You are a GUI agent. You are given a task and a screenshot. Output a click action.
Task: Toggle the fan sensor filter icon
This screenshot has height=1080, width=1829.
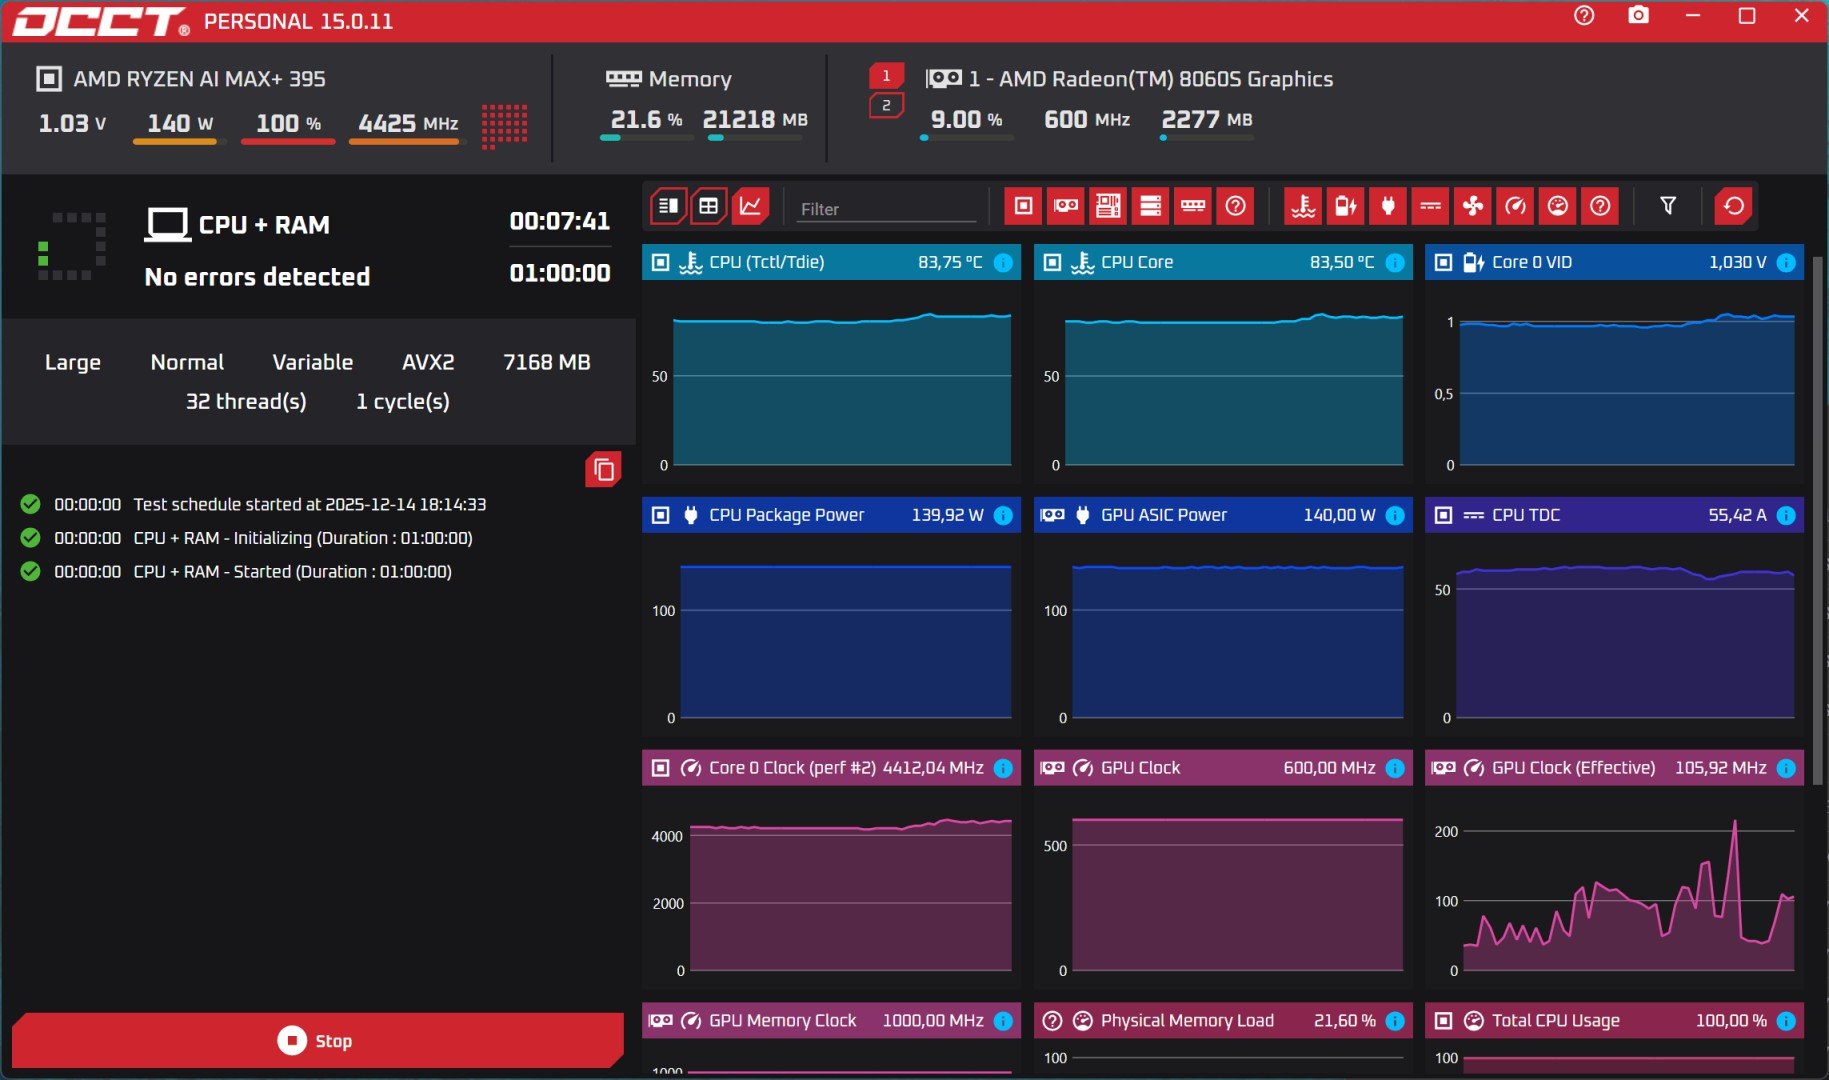1473,206
